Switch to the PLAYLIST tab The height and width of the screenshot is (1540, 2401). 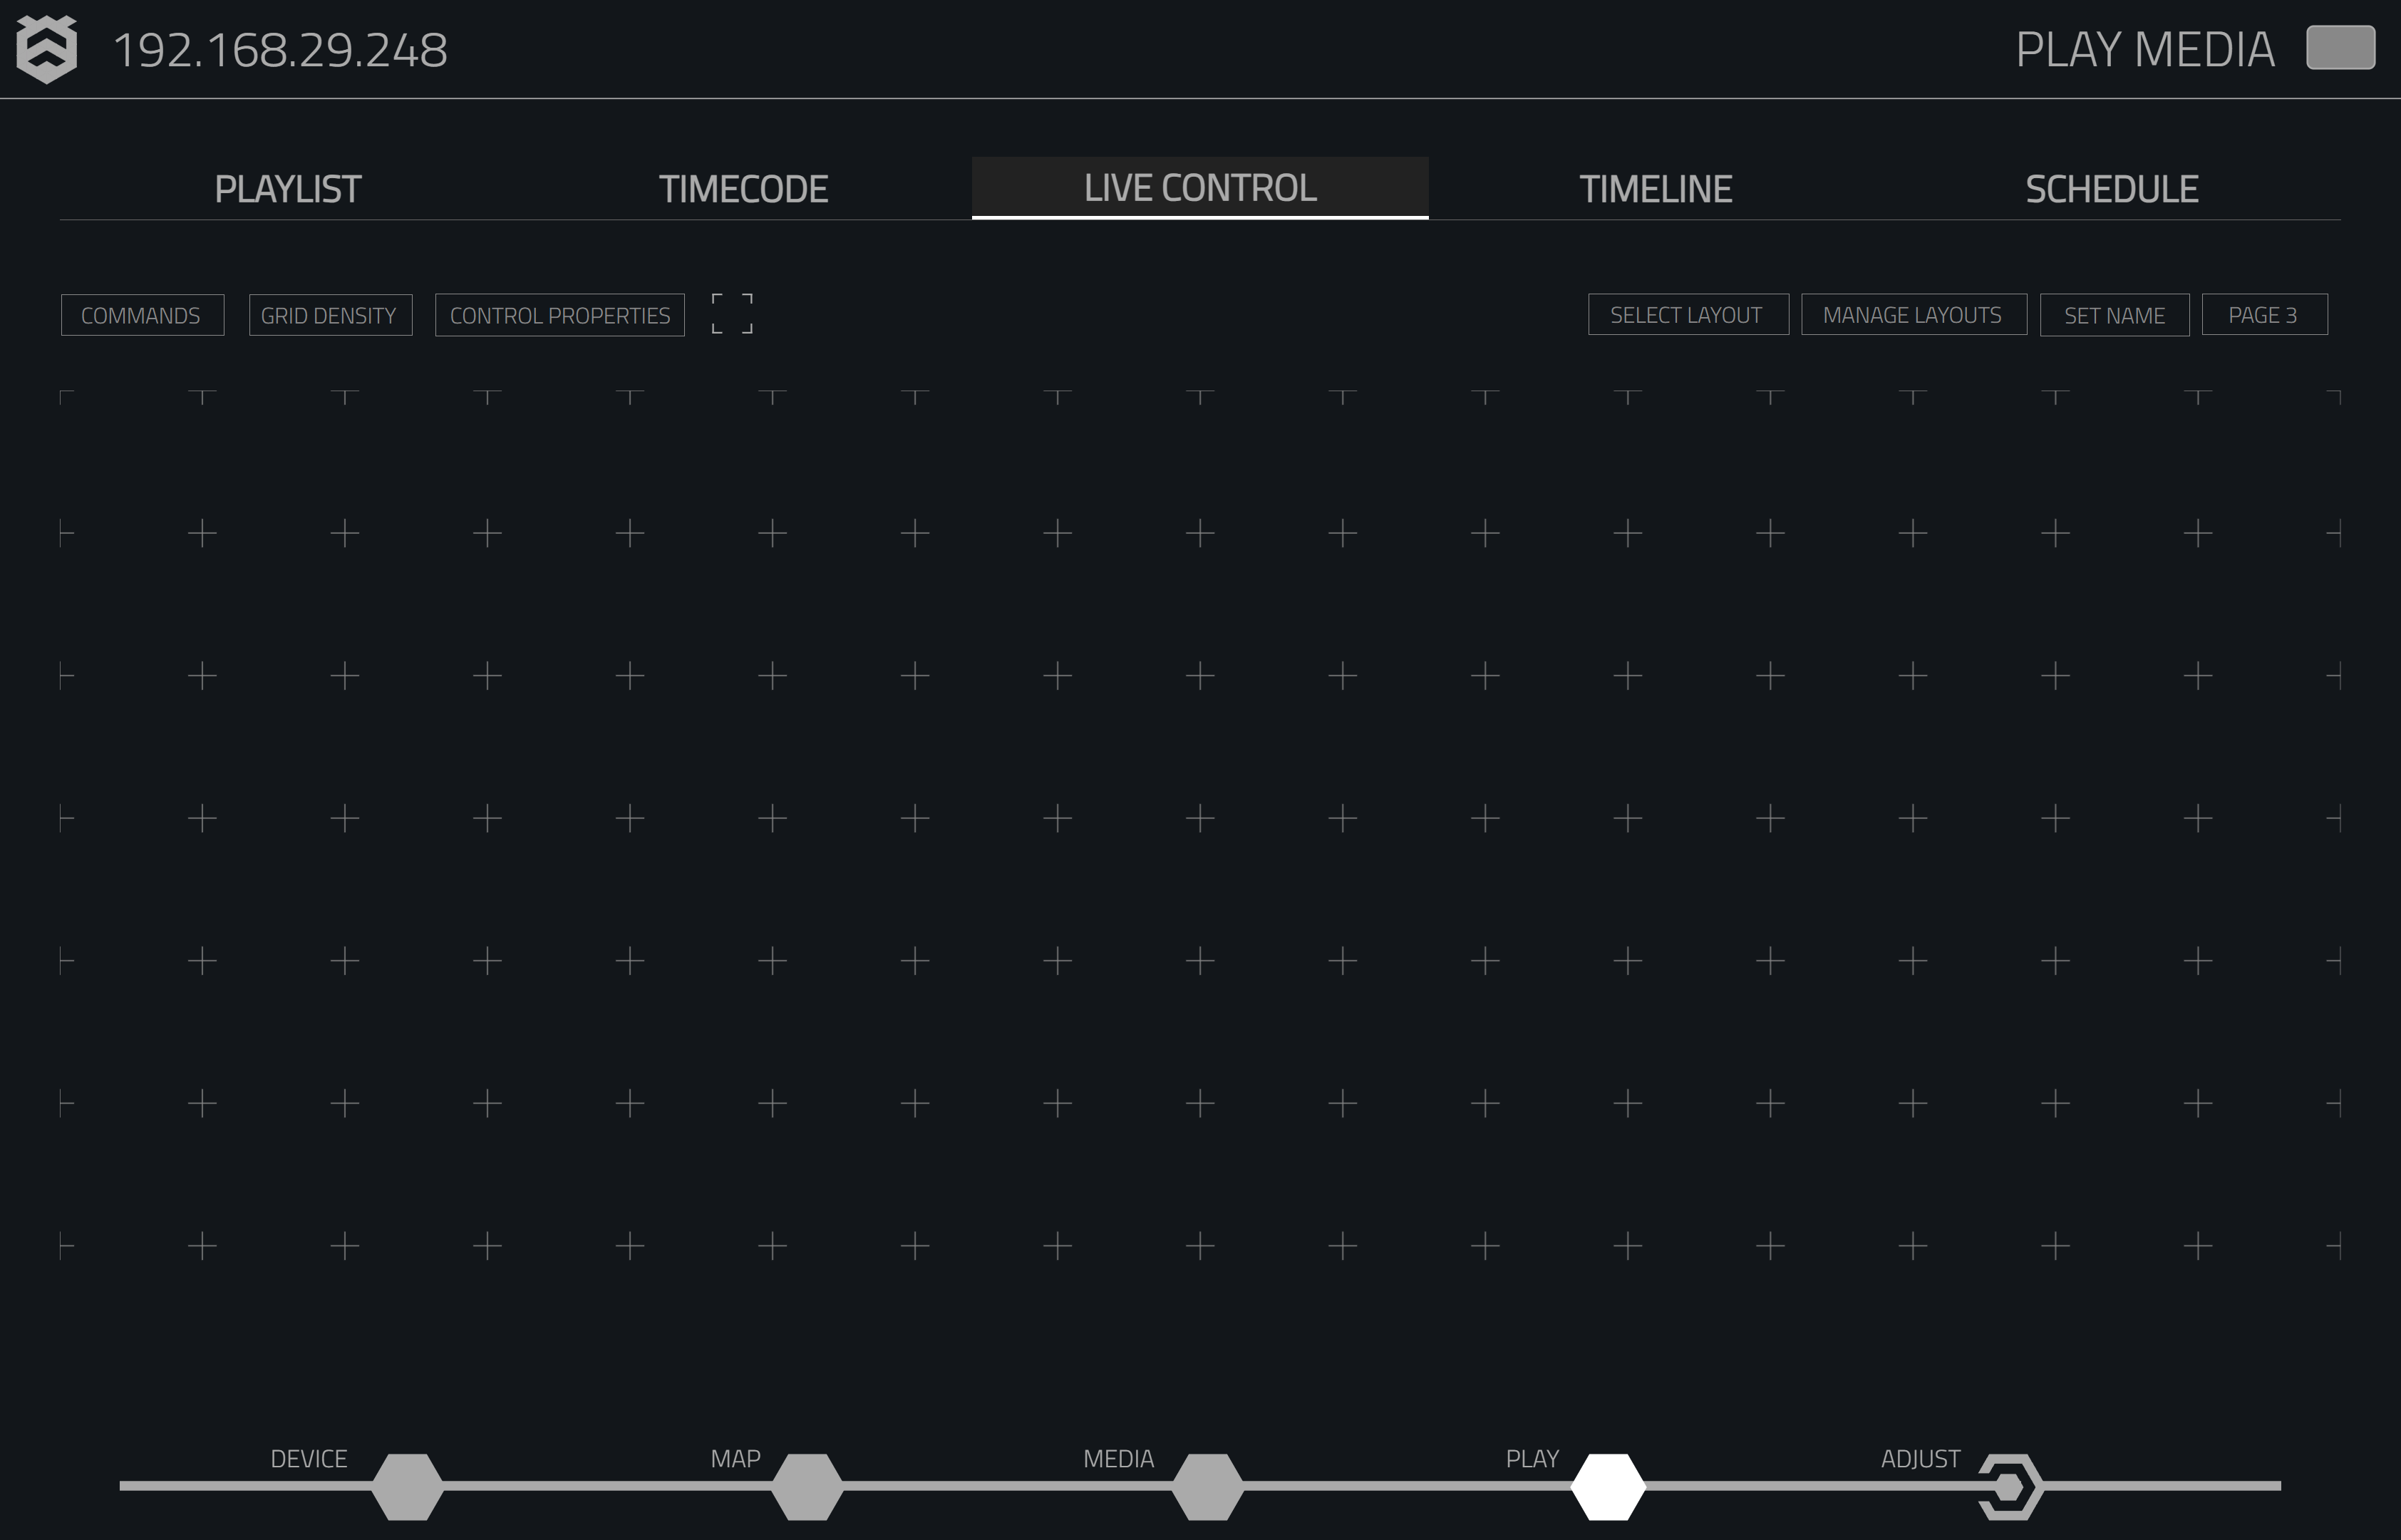288,189
